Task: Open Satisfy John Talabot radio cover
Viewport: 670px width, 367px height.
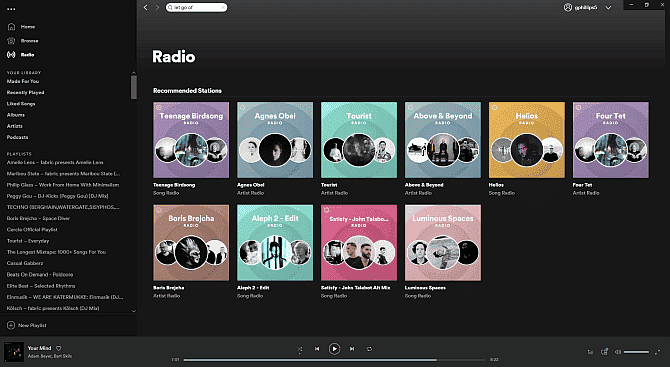Action: [359, 243]
